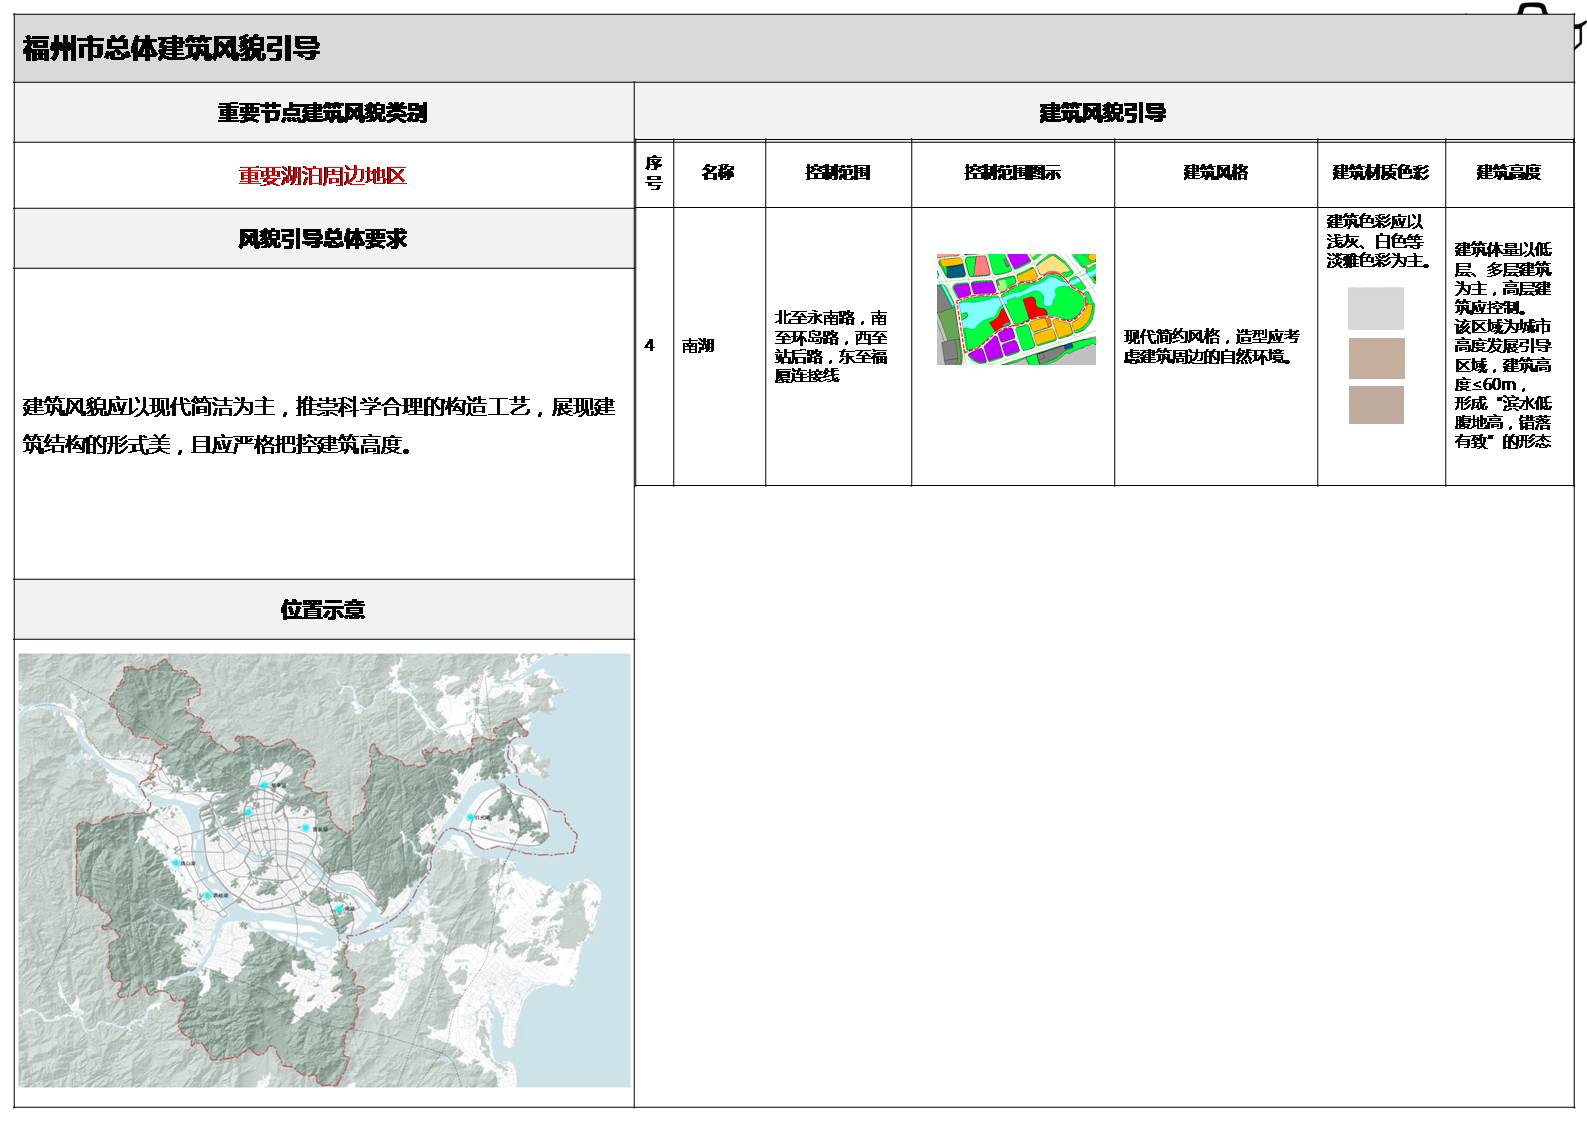Select the 位置示意 section header
The height and width of the screenshot is (1122, 1587).
click(322, 609)
